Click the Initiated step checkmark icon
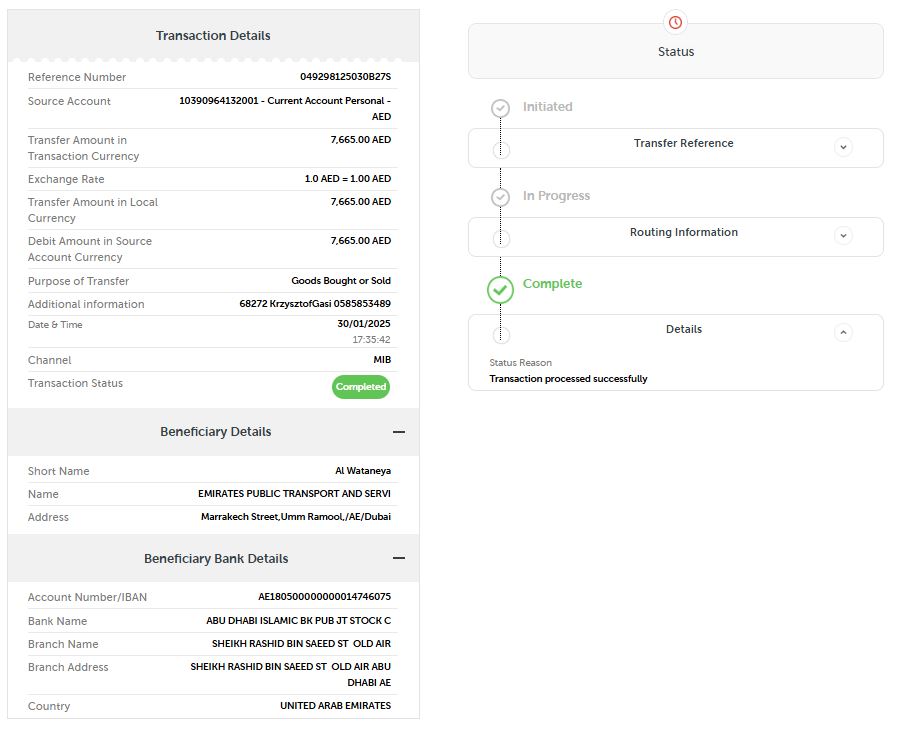 coord(500,108)
